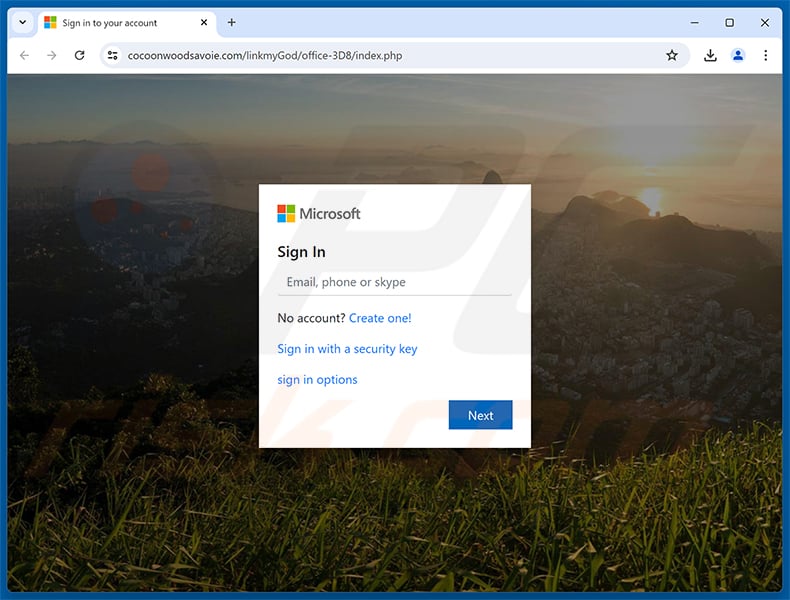This screenshot has height=600, width=790.
Task: Bookmark this page with the star icon
Action: coord(672,55)
